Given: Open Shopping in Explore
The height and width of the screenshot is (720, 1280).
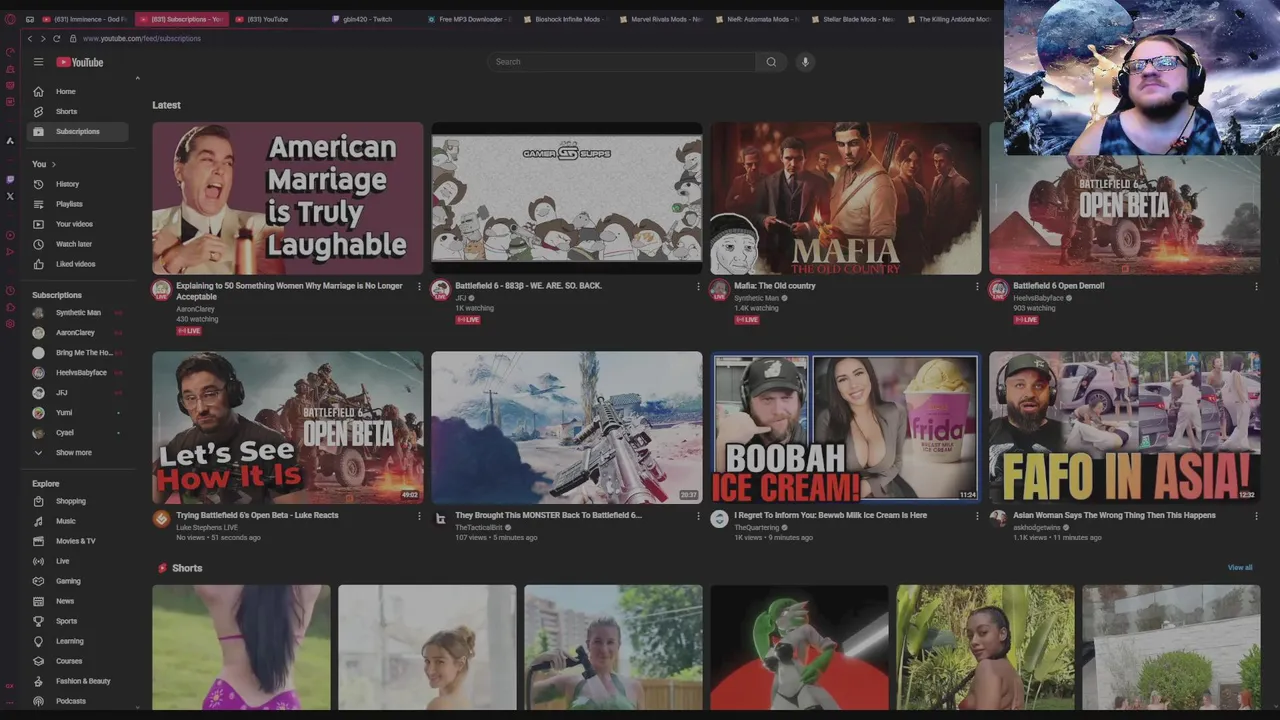Looking at the screenshot, I should click(x=78, y=501).
